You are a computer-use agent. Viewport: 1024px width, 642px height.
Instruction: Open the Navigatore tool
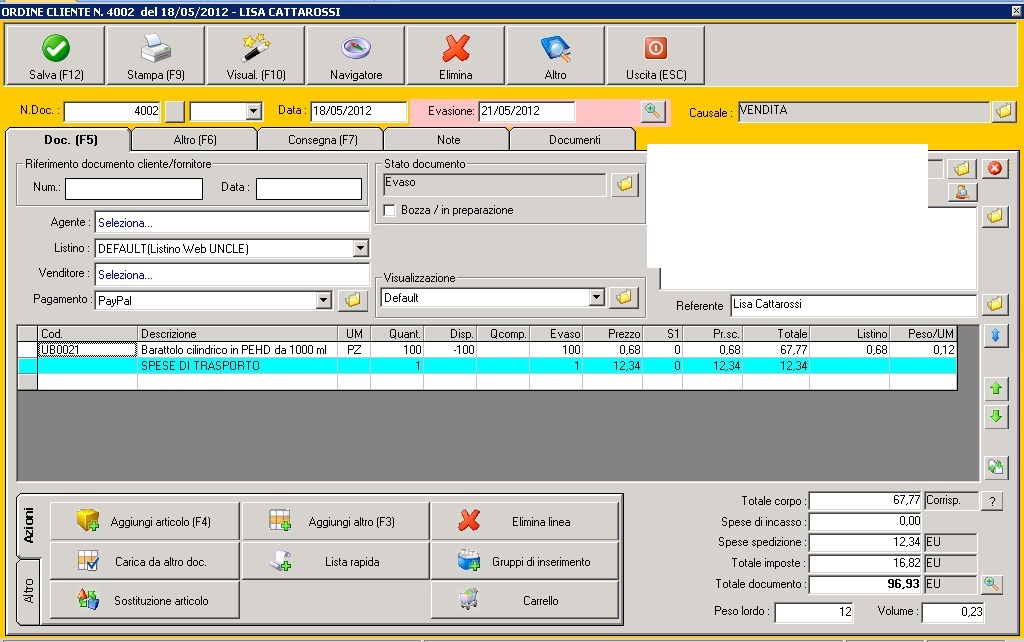[356, 56]
